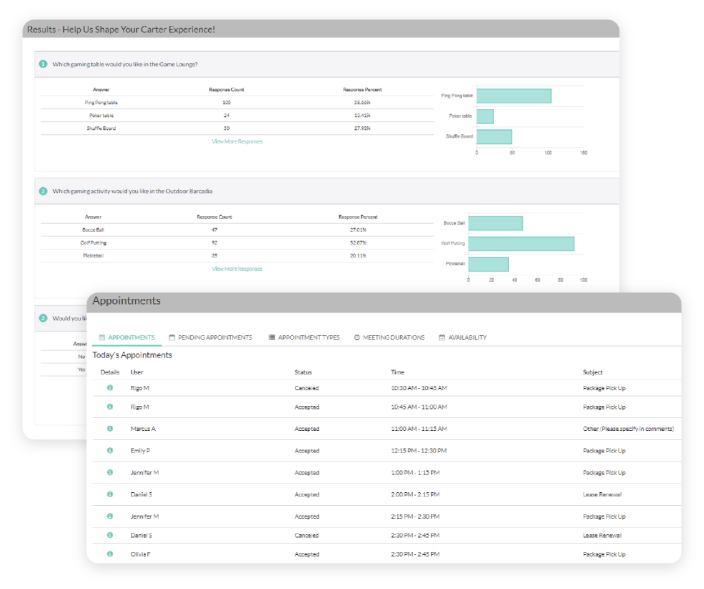Click 27.01% response percent value
The image size is (704, 589).
pos(358,230)
